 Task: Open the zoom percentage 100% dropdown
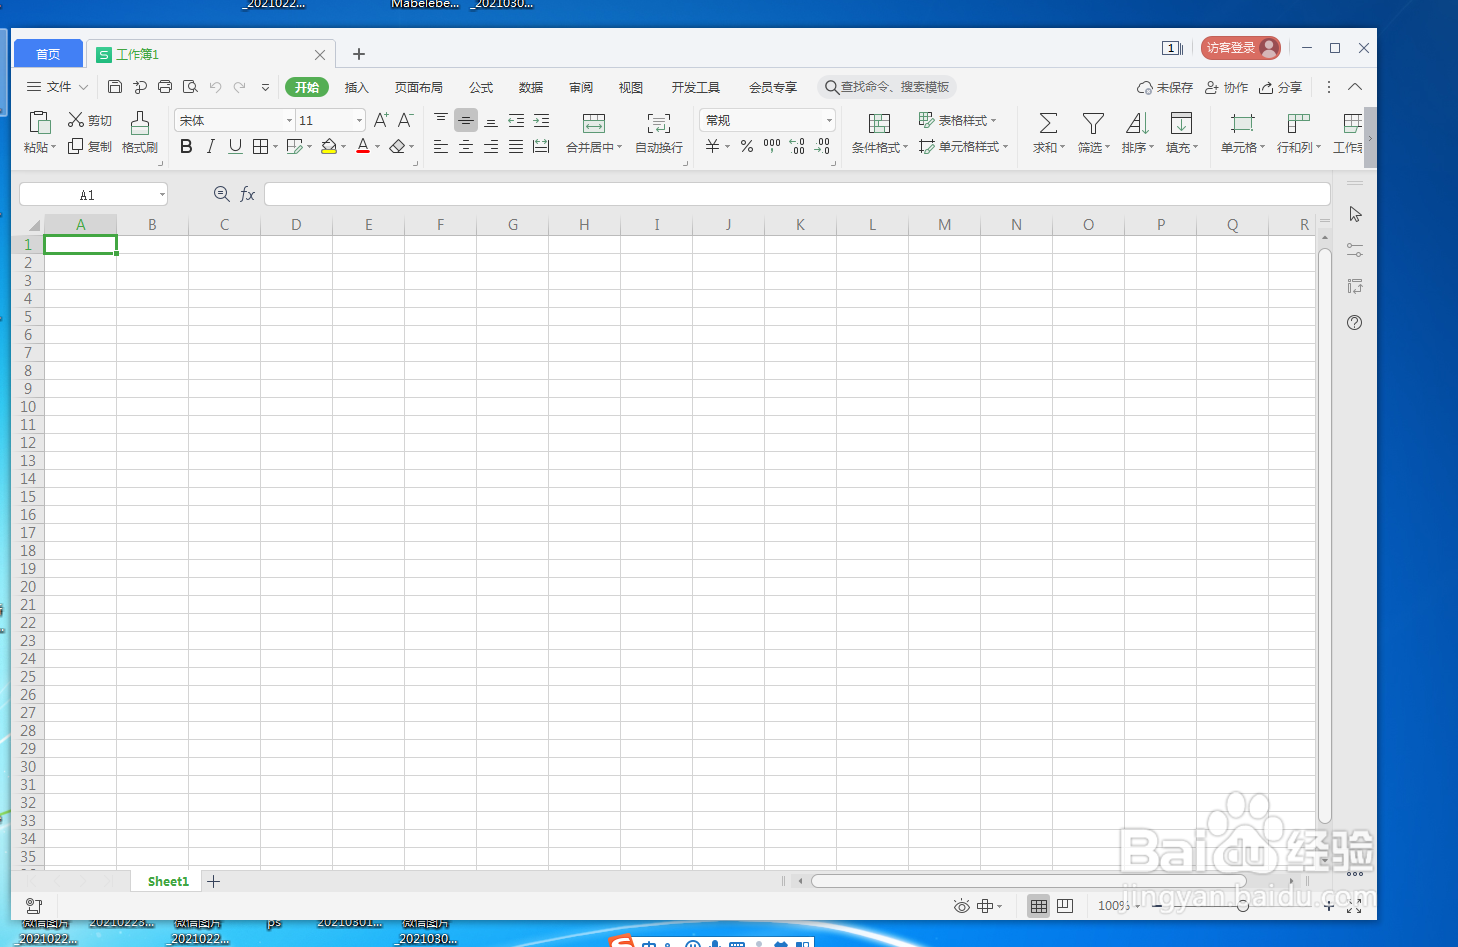coord(1119,906)
